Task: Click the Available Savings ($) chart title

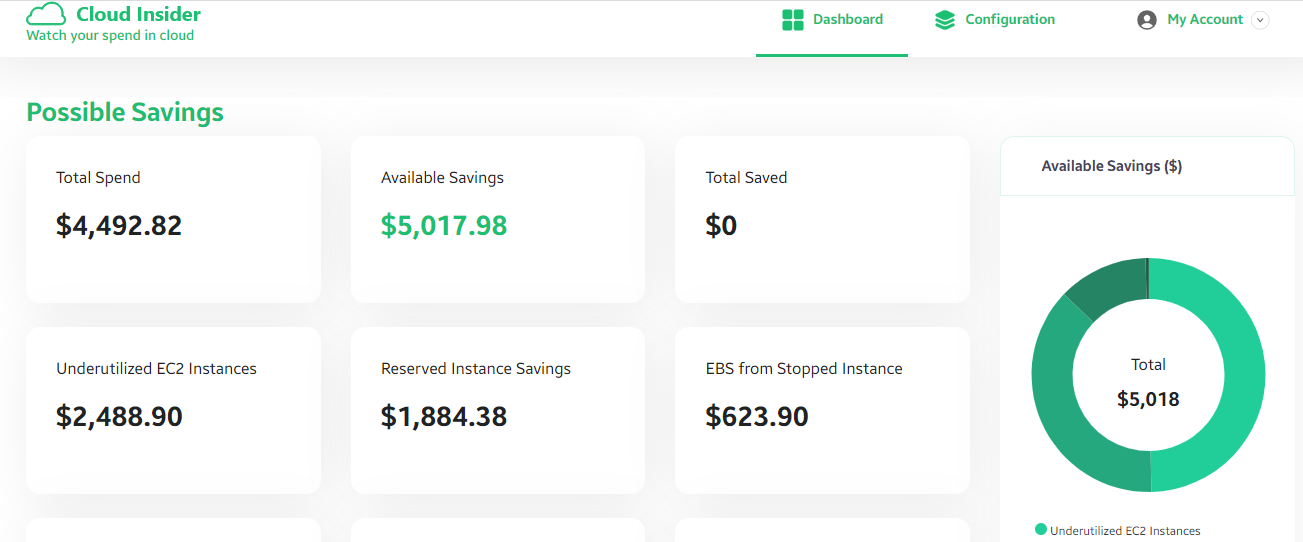Action: point(1112,166)
